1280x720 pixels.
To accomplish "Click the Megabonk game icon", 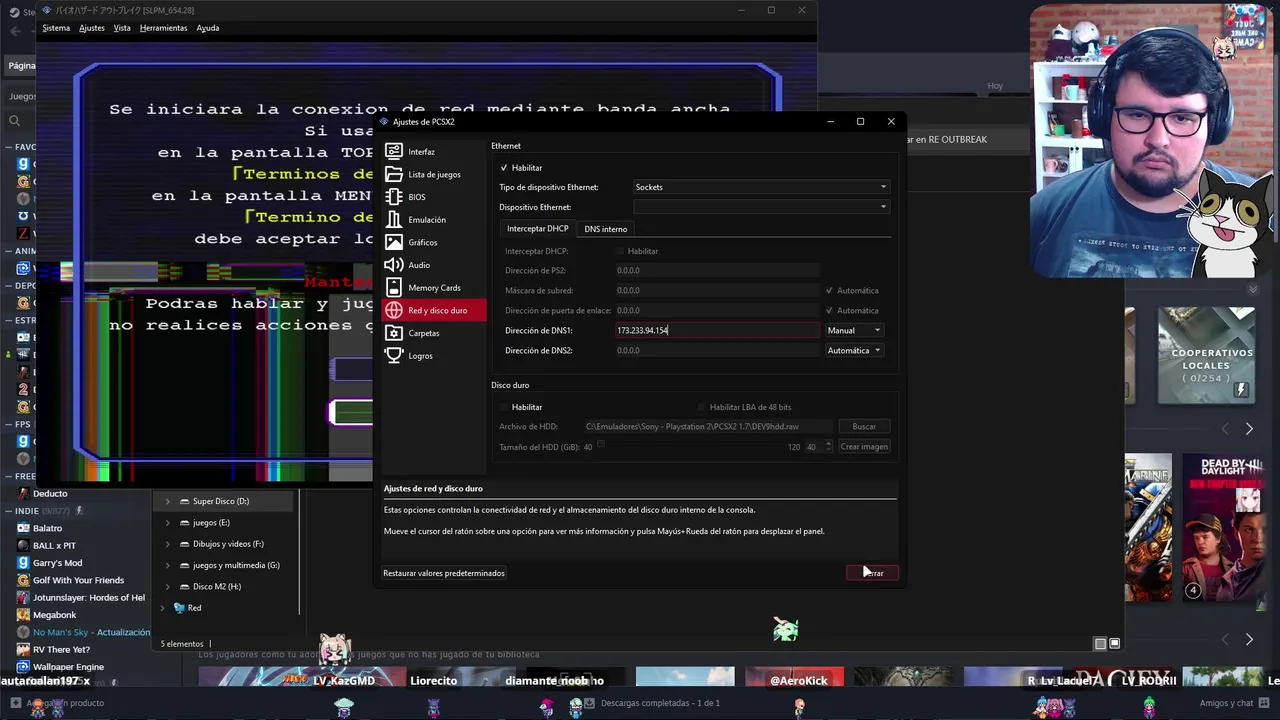I will click(x=24, y=615).
